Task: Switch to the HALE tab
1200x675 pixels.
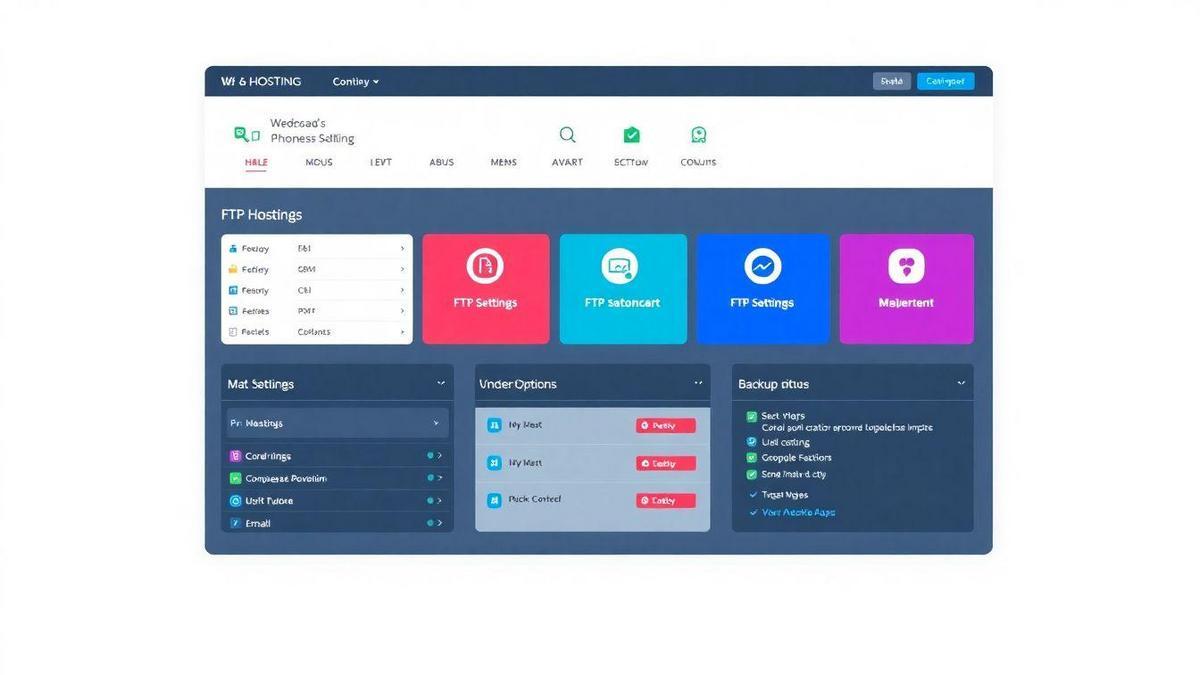Action: 256,162
